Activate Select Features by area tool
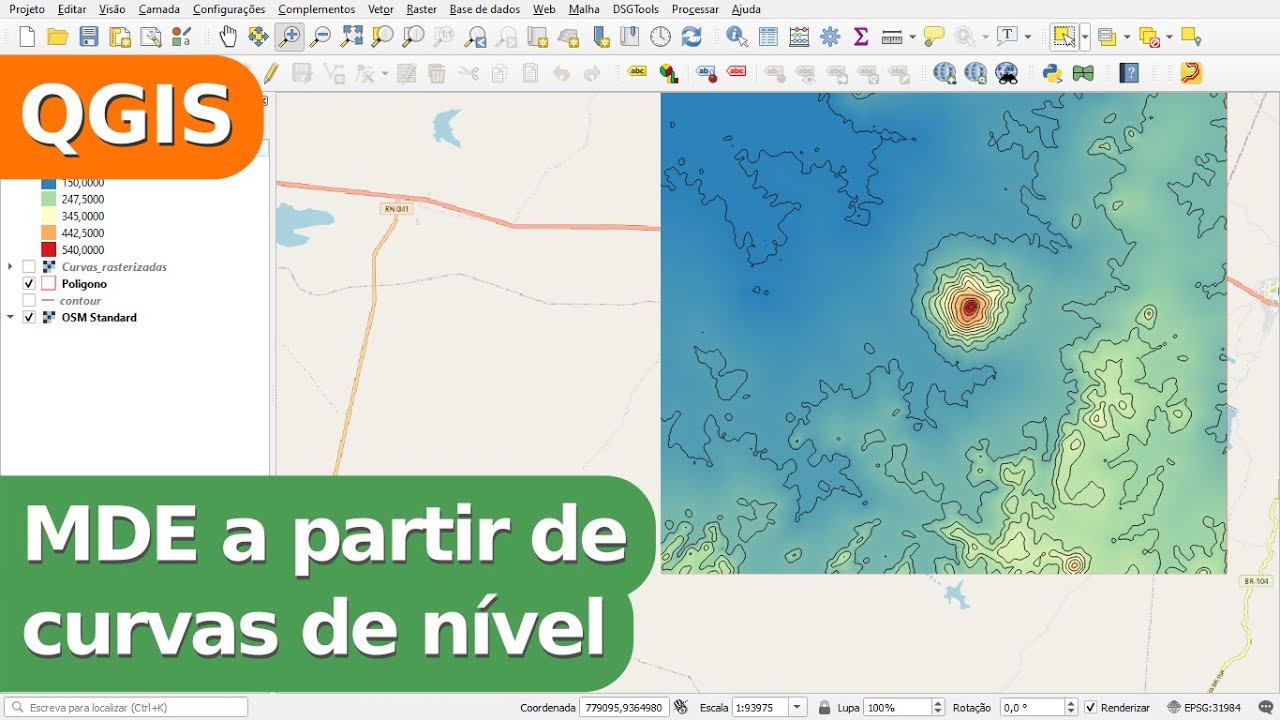This screenshot has height=720, width=1280. [x=1064, y=38]
